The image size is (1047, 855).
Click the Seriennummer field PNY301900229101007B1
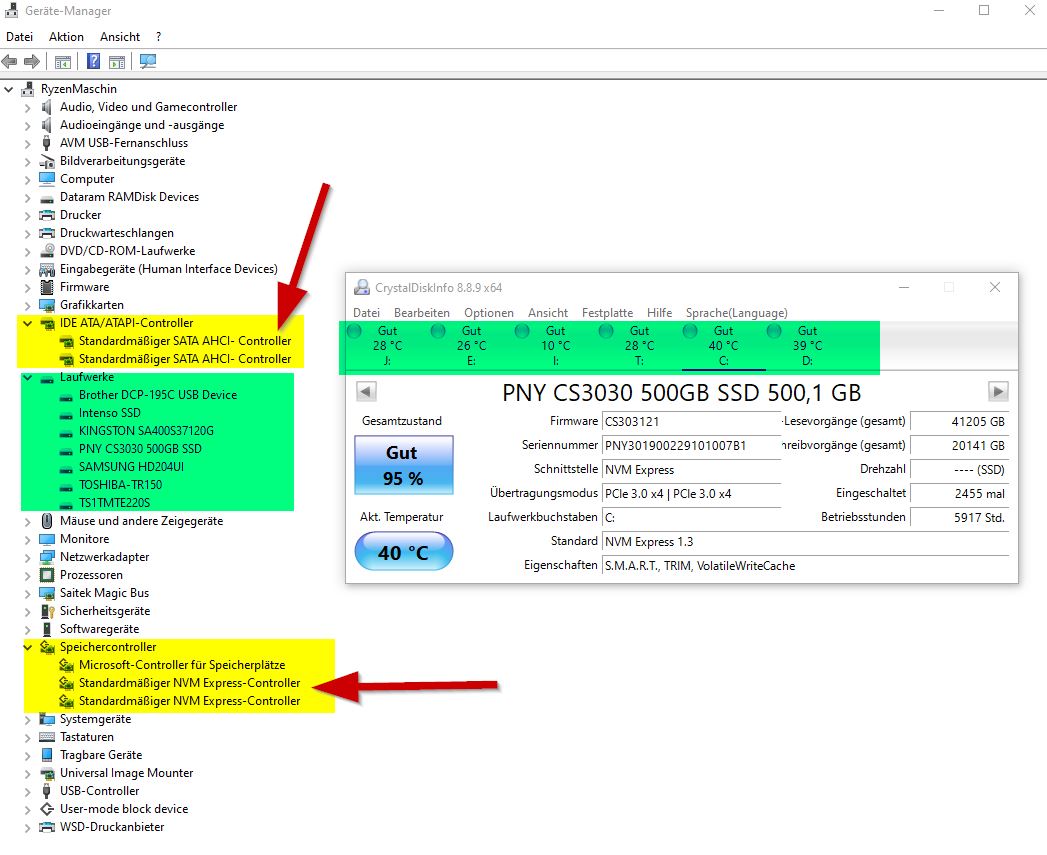(x=691, y=446)
